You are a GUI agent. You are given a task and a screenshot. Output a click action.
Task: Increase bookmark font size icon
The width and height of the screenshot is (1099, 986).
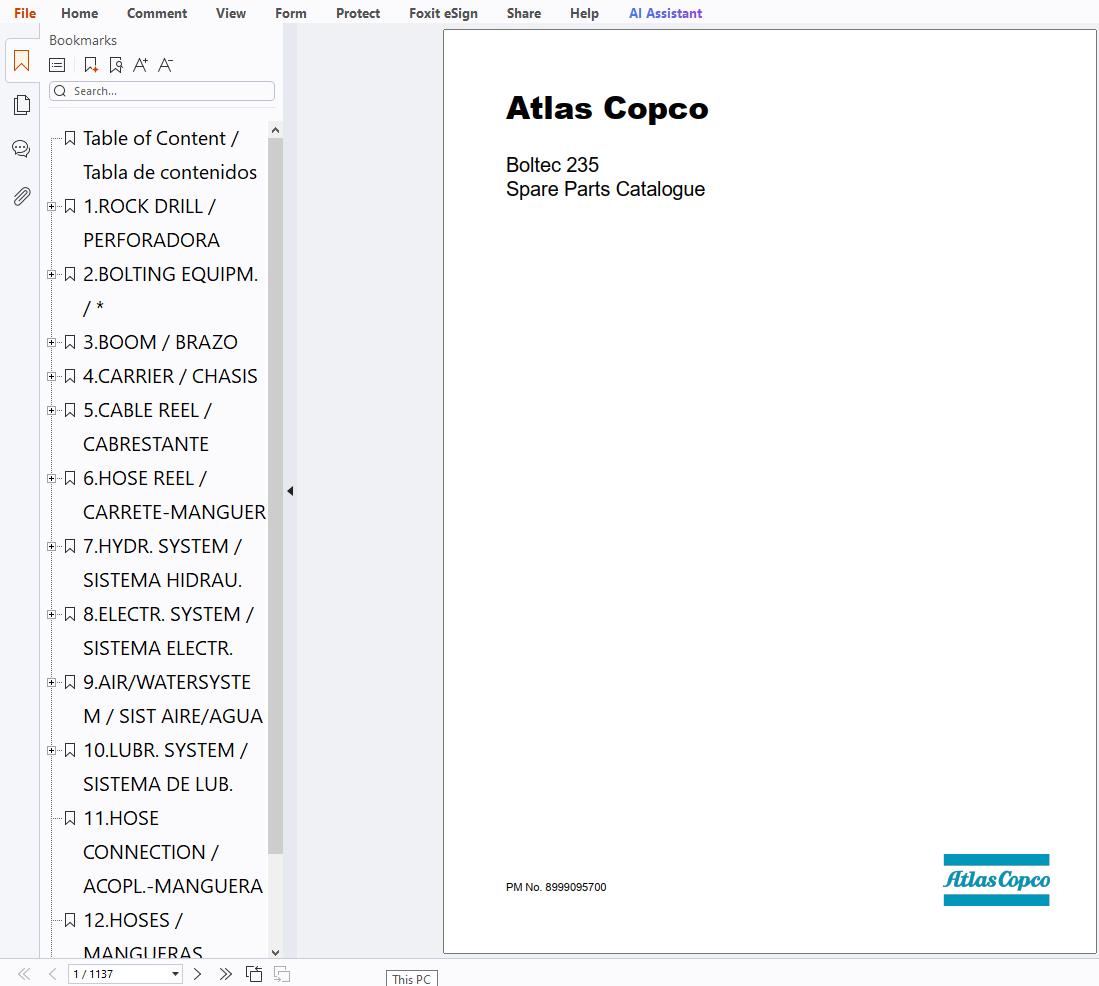pyautogui.click(x=140, y=65)
